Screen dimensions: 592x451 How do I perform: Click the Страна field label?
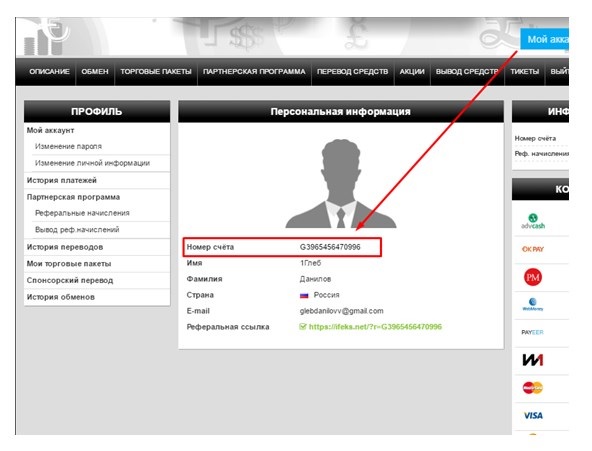(200, 295)
